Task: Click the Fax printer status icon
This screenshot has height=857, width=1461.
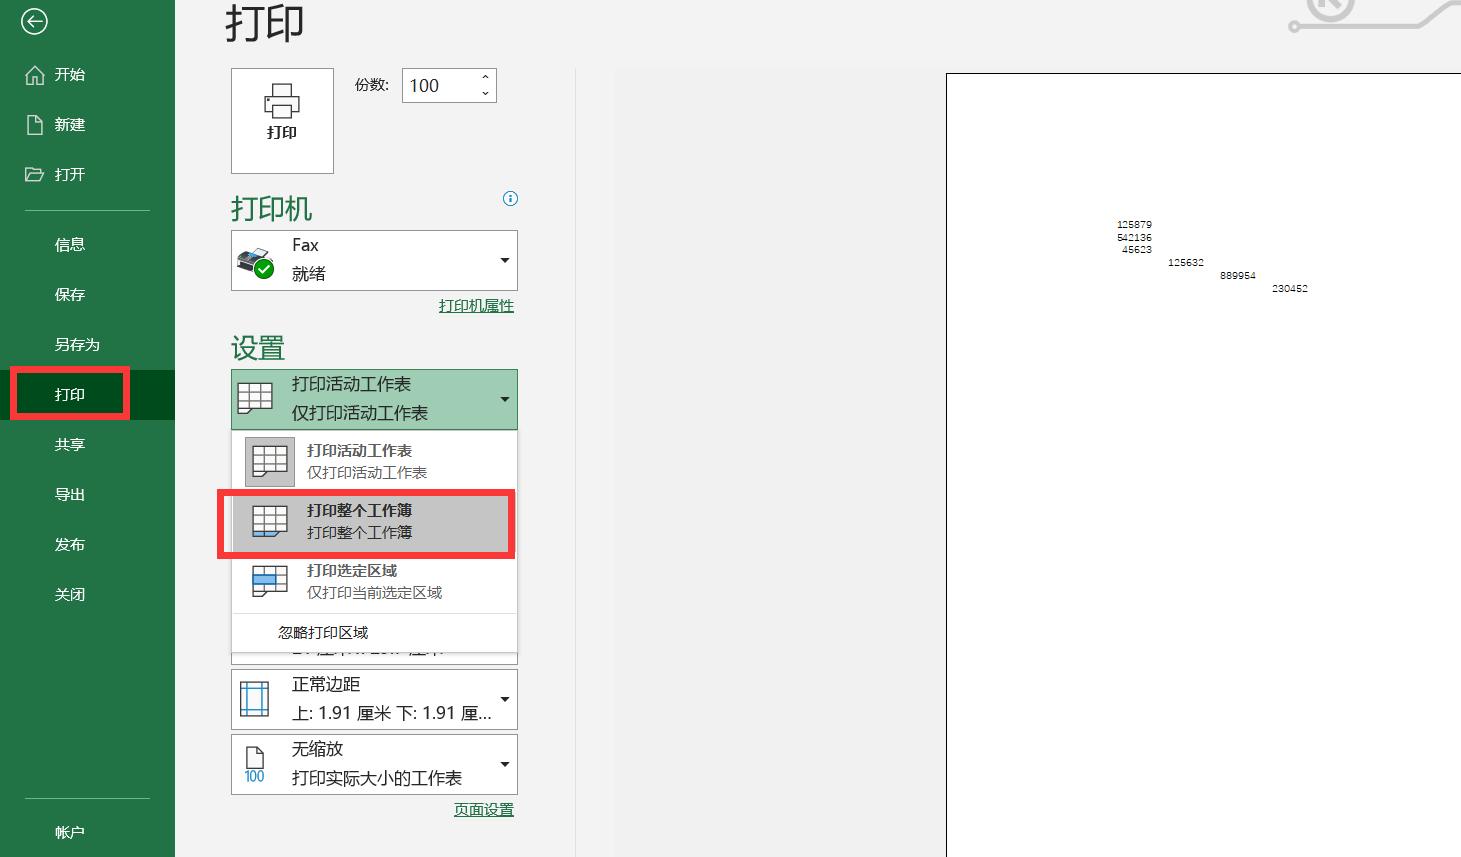Action: pyautogui.click(x=258, y=261)
